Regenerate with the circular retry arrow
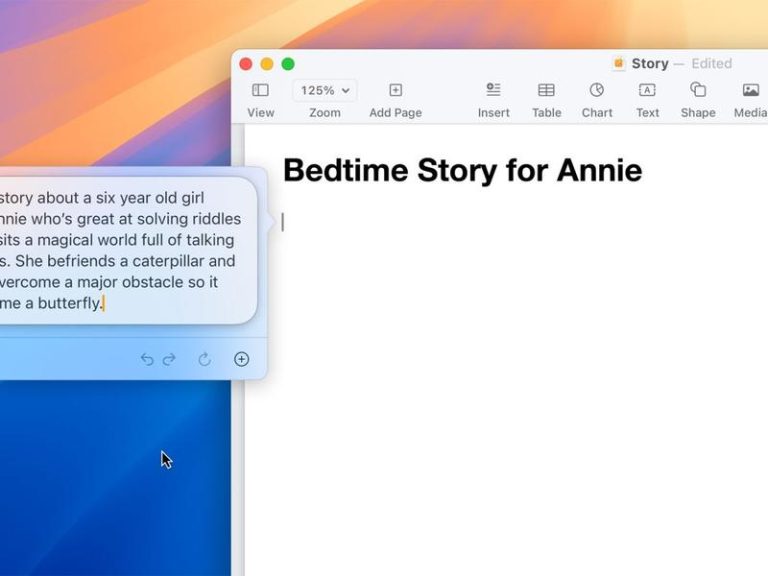This screenshot has width=768, height=576. (205, 360)
